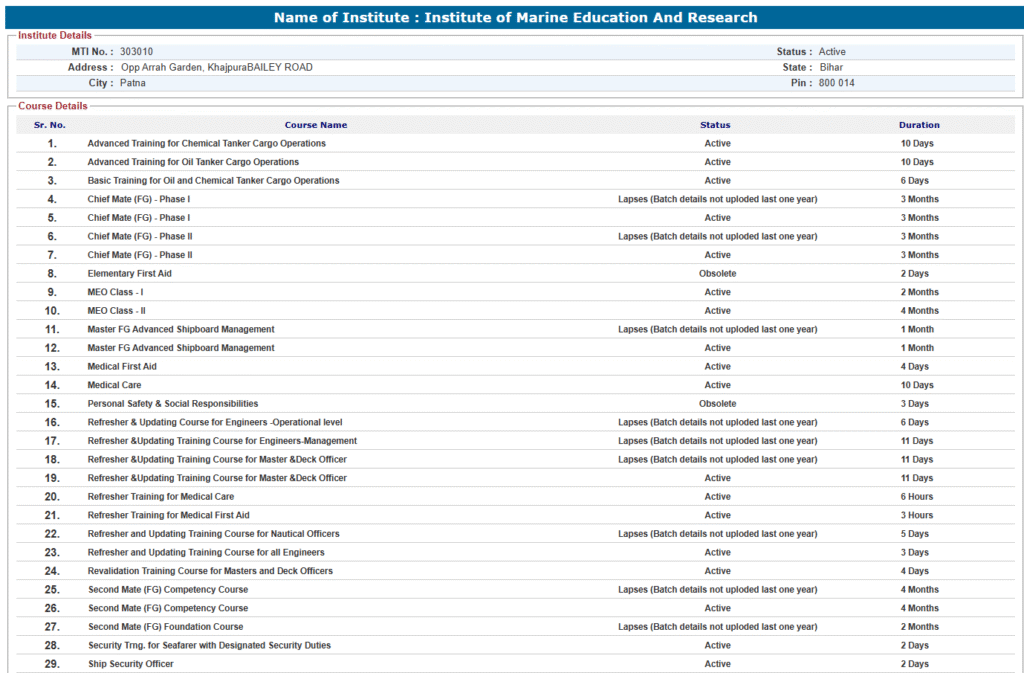The height and width of the screenshot is (673, 1024).
Task: Open Personal Safety & Social Responsibilities course
Action: 172,404
